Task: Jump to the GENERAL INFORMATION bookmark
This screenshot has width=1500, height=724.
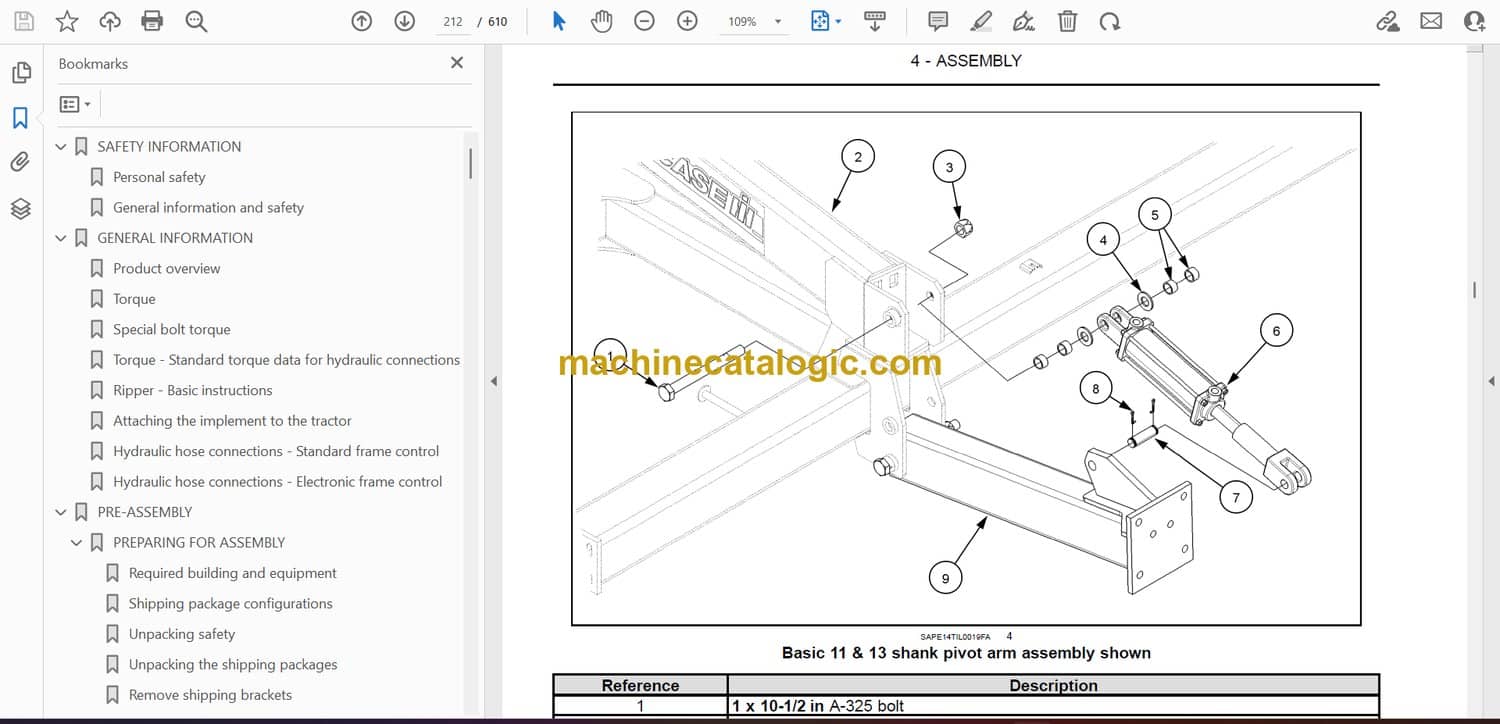Action: 175,238
